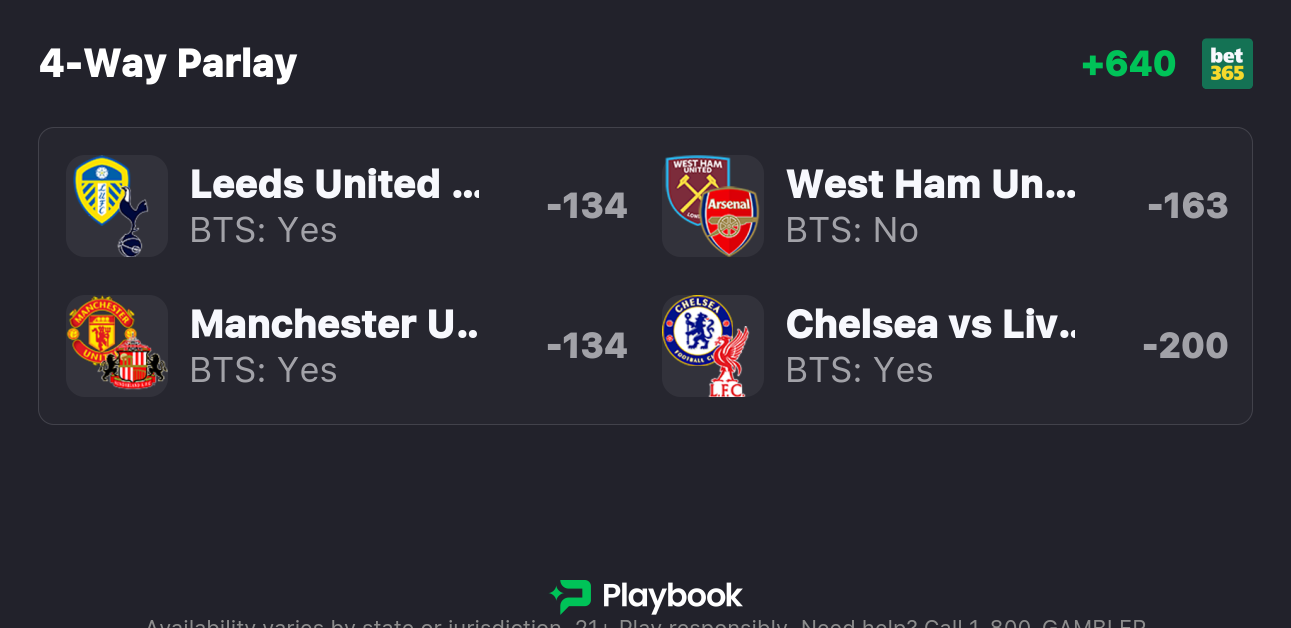
Task: Click the Chelsea and Liverpool crest icon
Action: (712, 346)
